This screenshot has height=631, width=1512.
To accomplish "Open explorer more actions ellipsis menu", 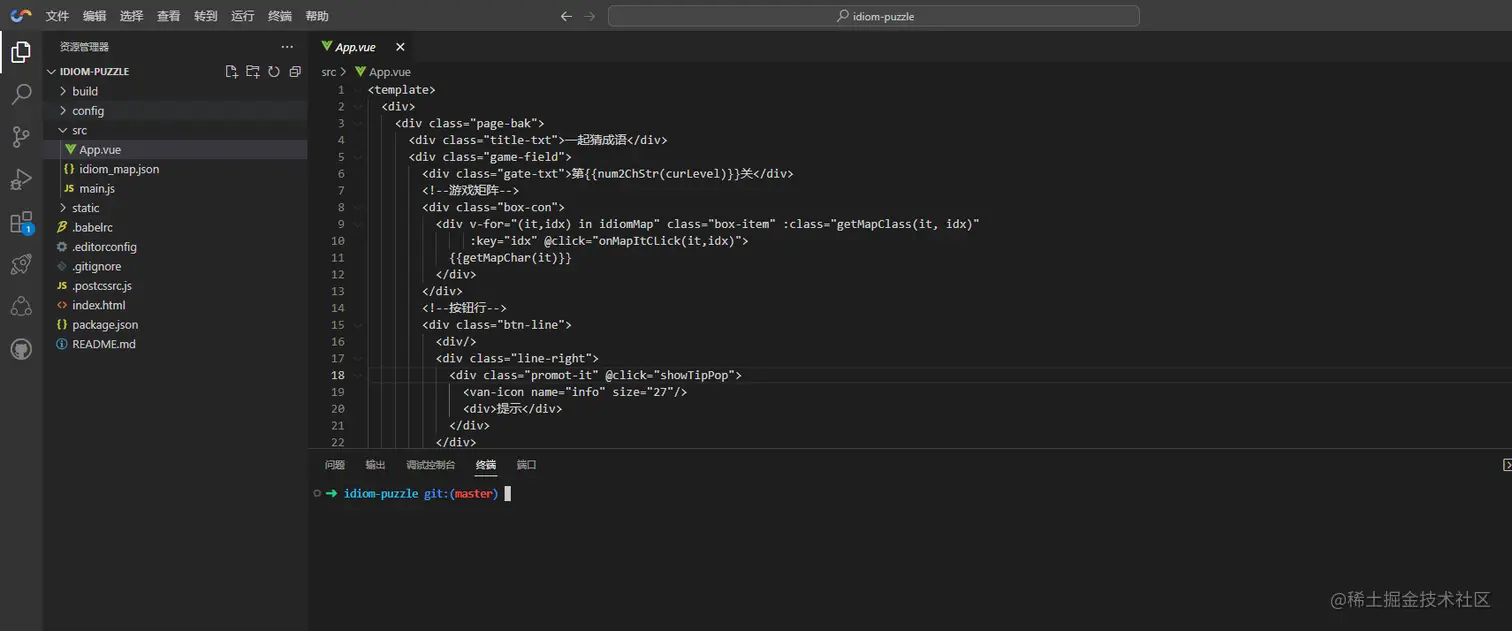I will click(x=287, y=47).
